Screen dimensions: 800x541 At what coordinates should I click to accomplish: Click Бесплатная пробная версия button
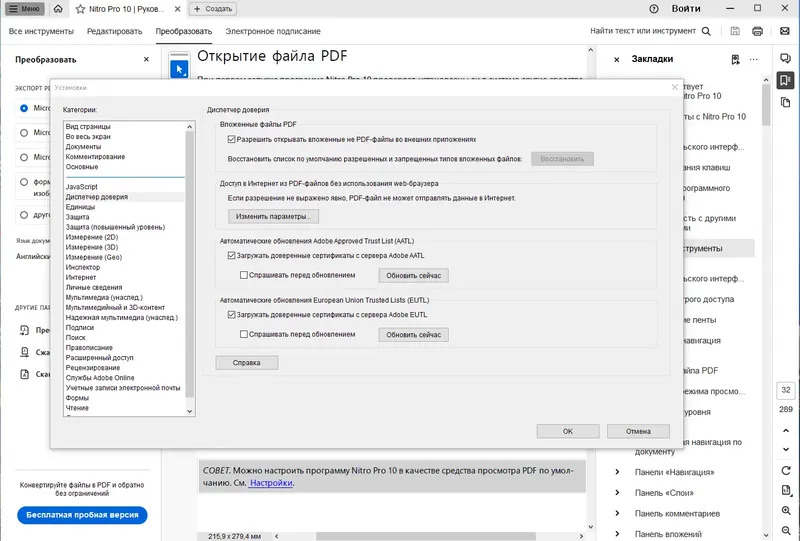pos(82,515)
